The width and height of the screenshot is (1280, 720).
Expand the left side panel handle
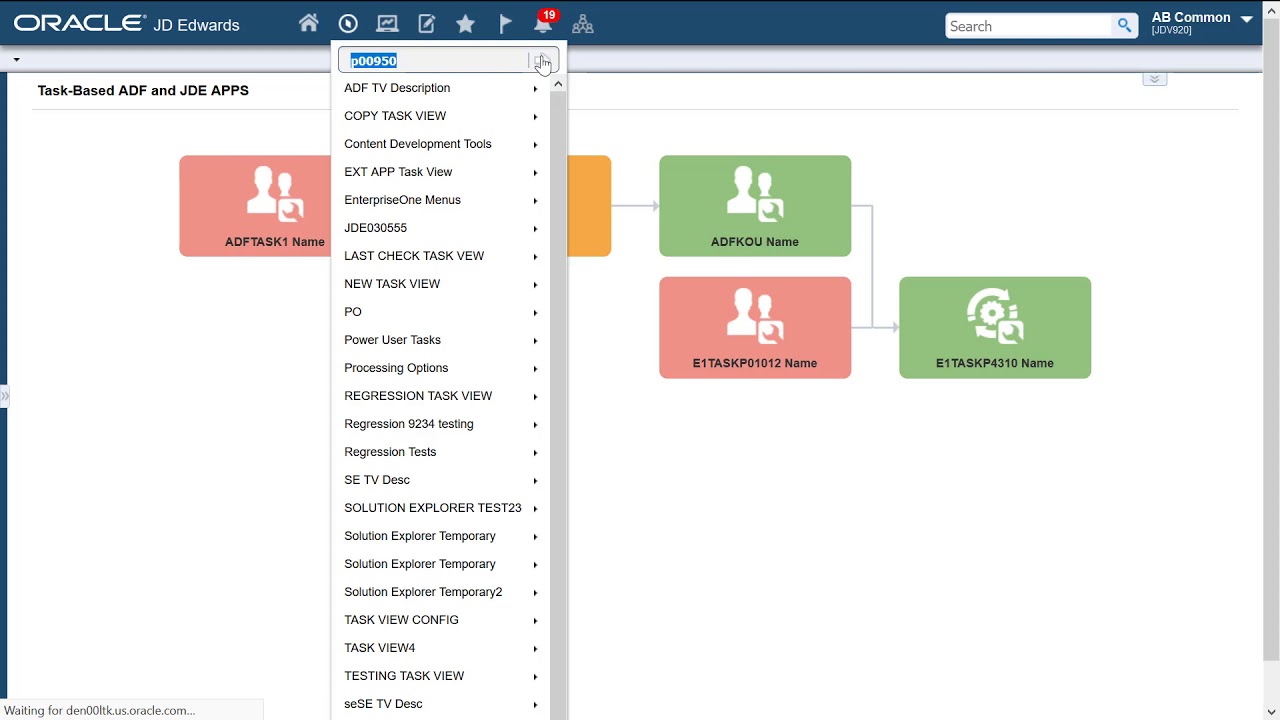[4, 397]
